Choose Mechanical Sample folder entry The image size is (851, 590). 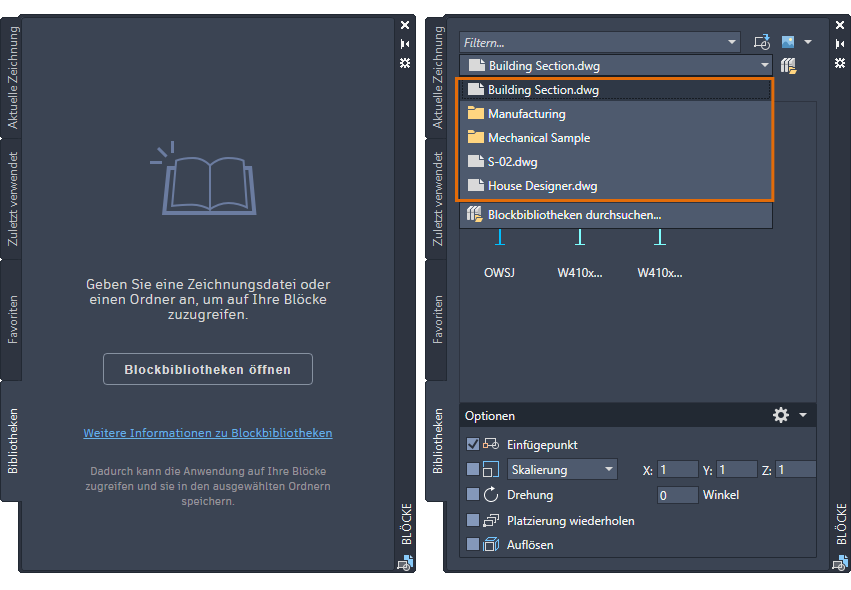click(x=615, y=137)
